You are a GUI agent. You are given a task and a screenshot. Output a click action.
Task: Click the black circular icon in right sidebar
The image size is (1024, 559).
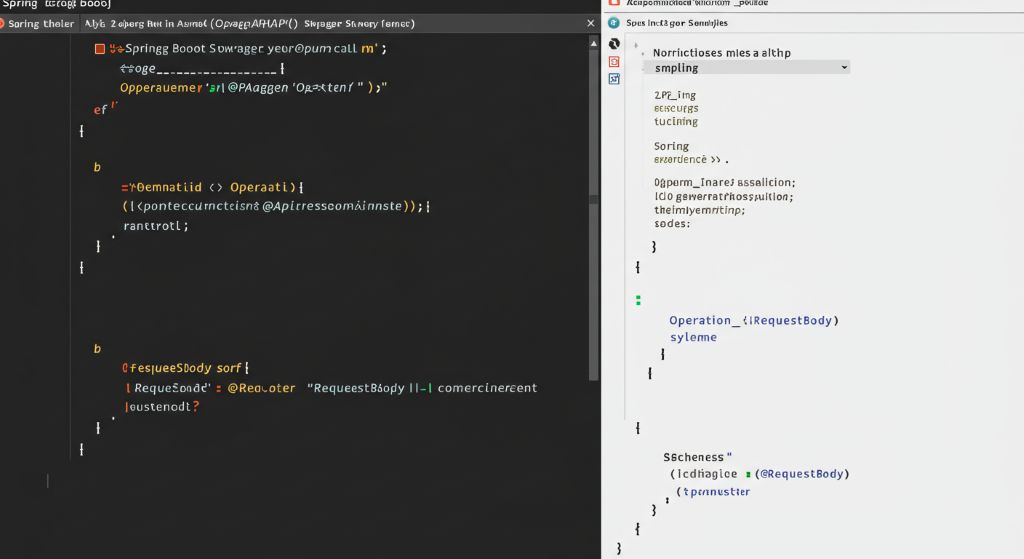click(614, 43)
